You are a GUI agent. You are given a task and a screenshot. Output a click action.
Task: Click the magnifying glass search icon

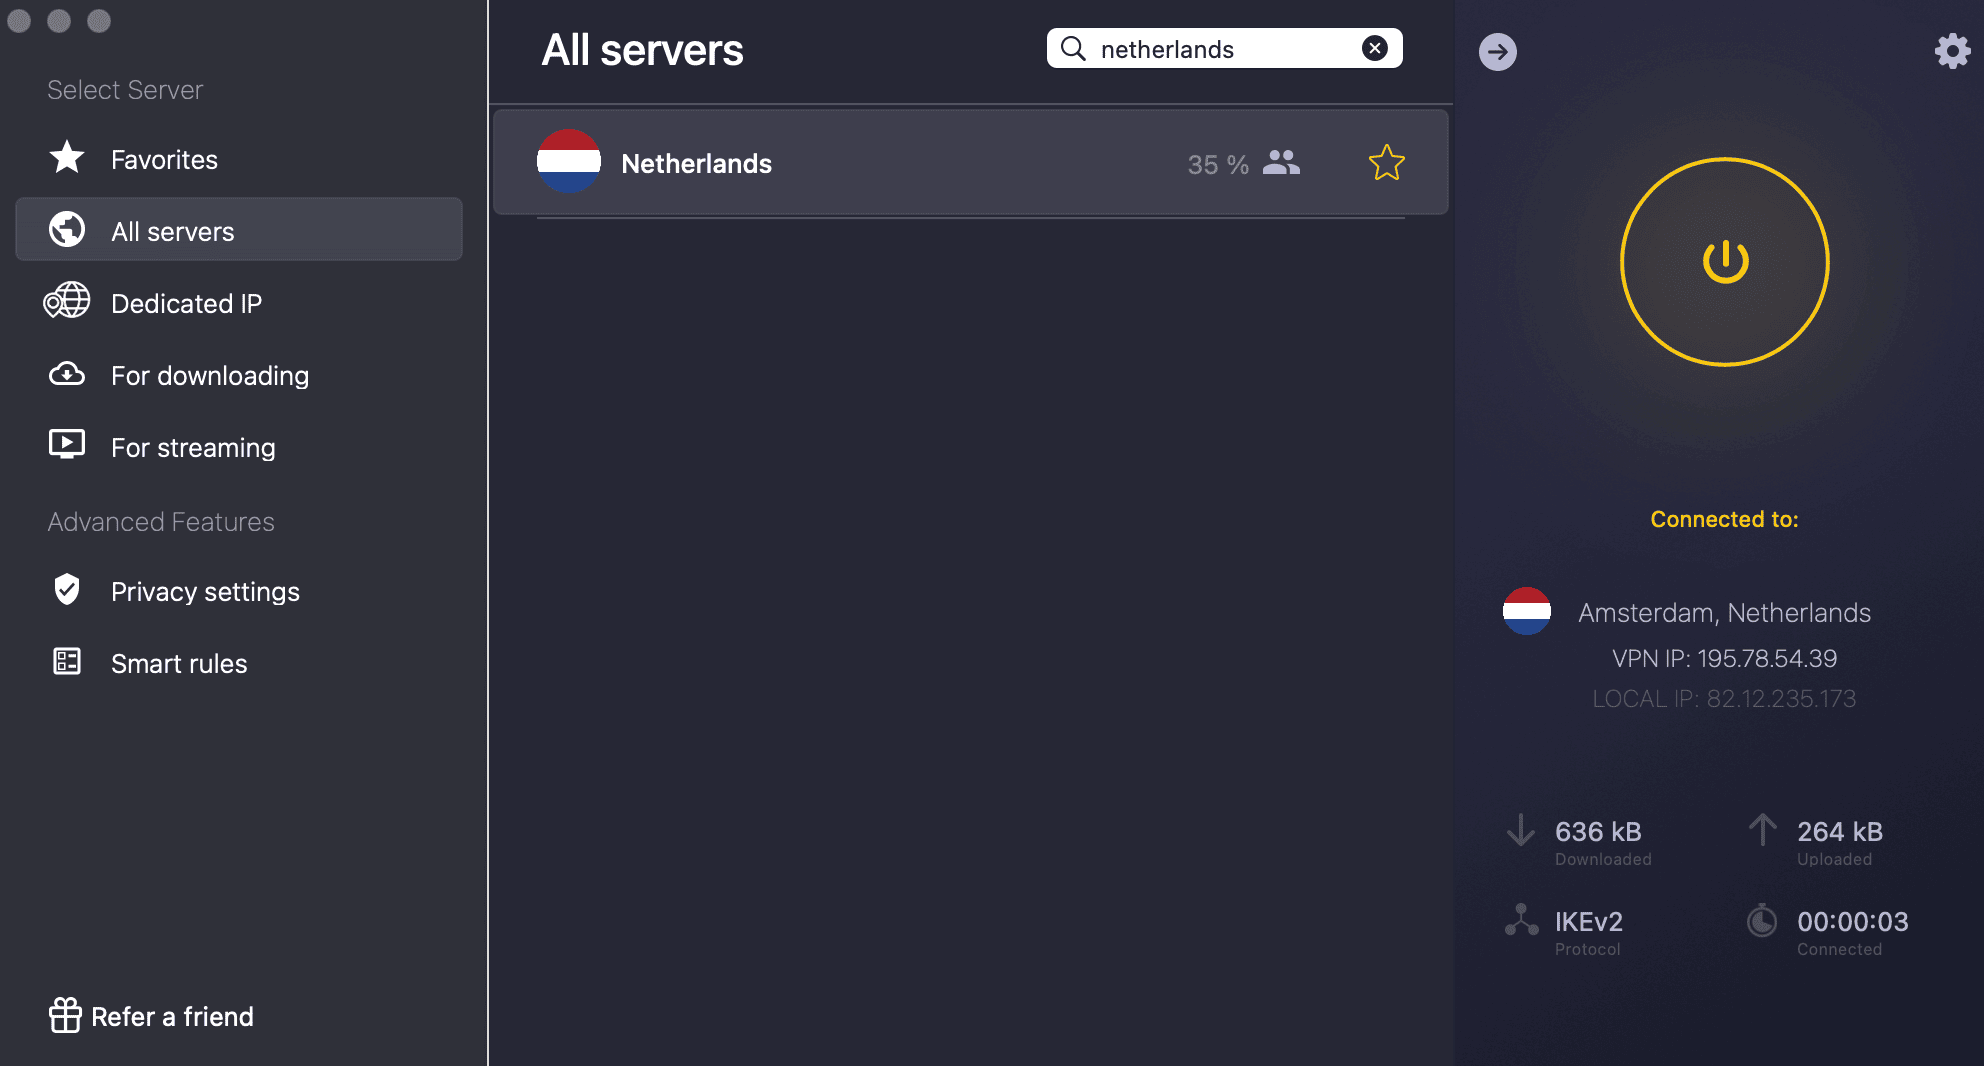point(1073,48)
